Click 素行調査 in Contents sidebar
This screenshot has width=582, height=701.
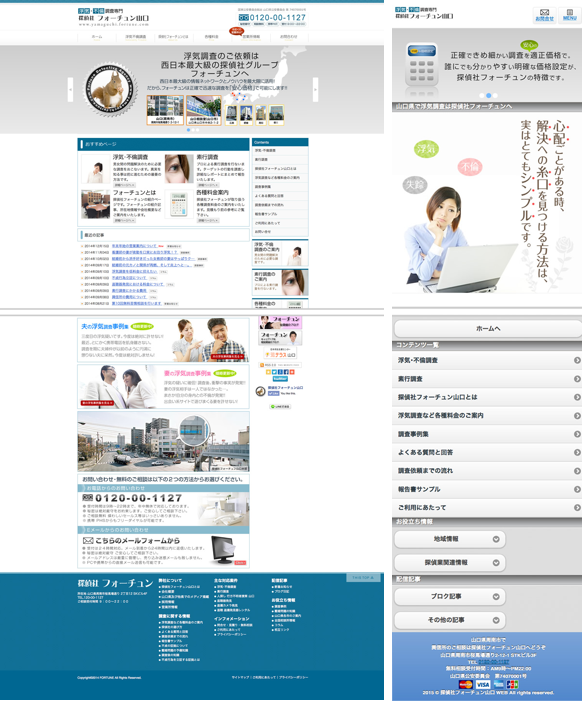[280, 160]
